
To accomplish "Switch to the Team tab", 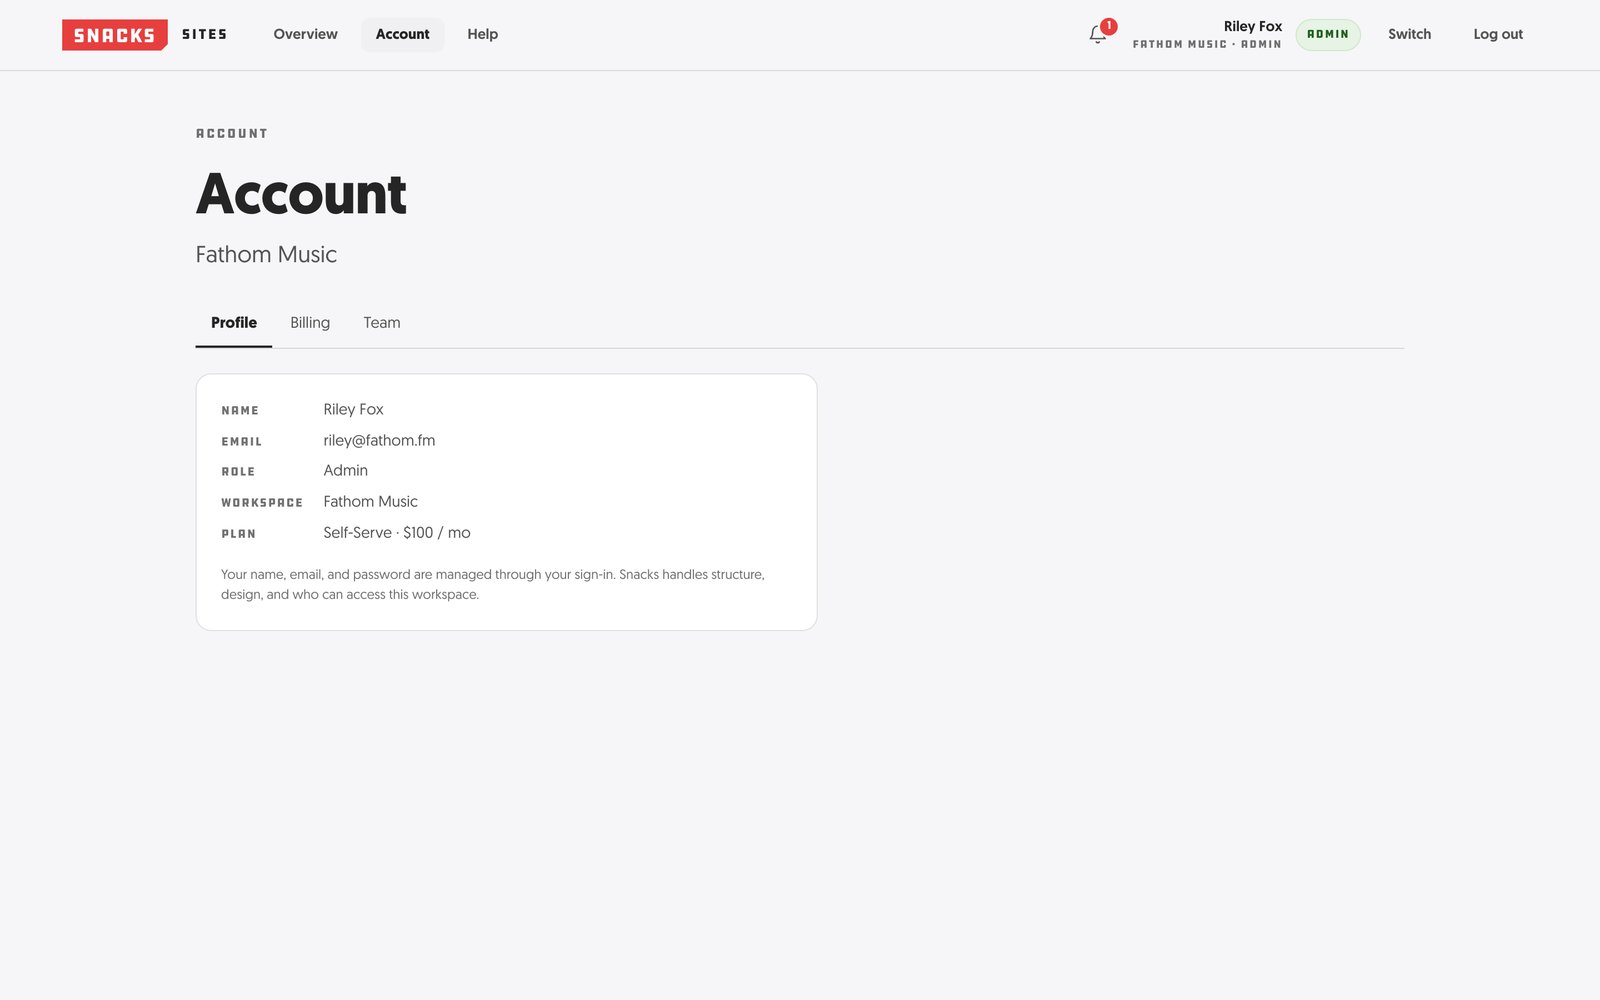I will (x=381, y=322).
